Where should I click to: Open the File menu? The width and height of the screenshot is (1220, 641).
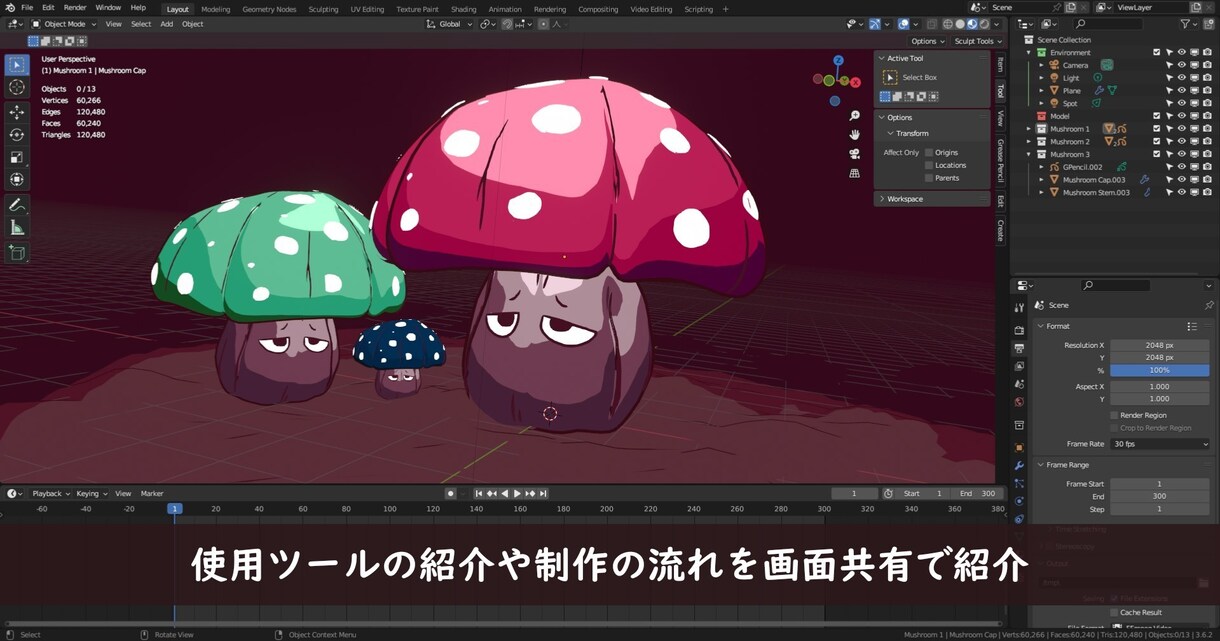tap(27, 8)
